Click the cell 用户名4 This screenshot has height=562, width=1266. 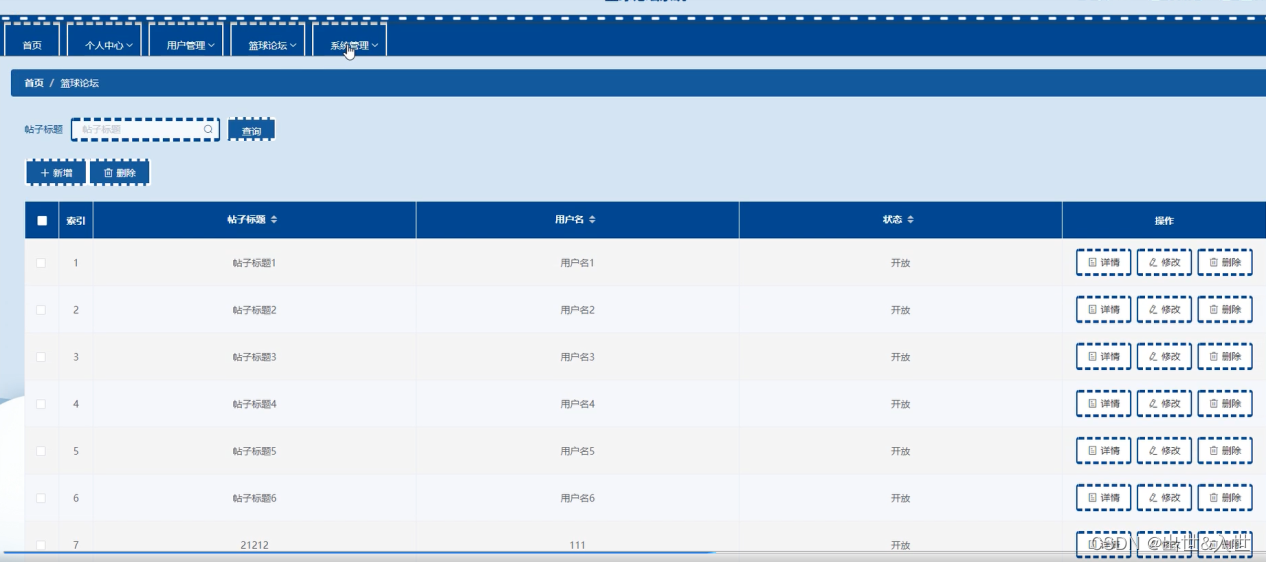point(578,404)
